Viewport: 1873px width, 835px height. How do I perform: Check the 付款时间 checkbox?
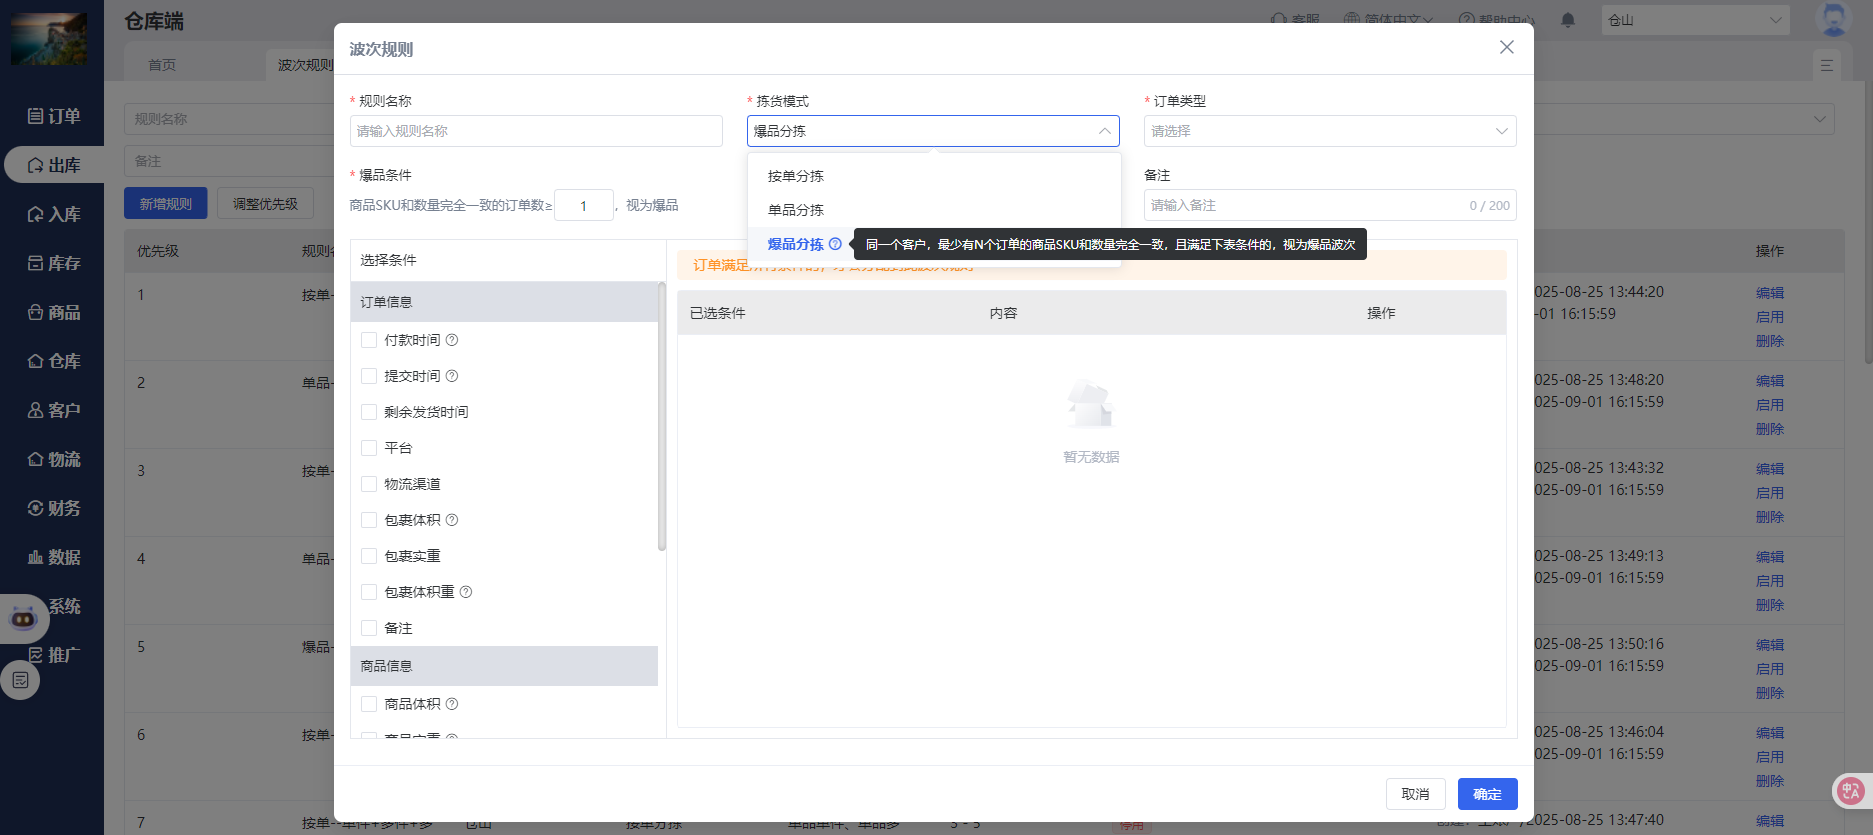pyautogui.click(x=369, y=340)
